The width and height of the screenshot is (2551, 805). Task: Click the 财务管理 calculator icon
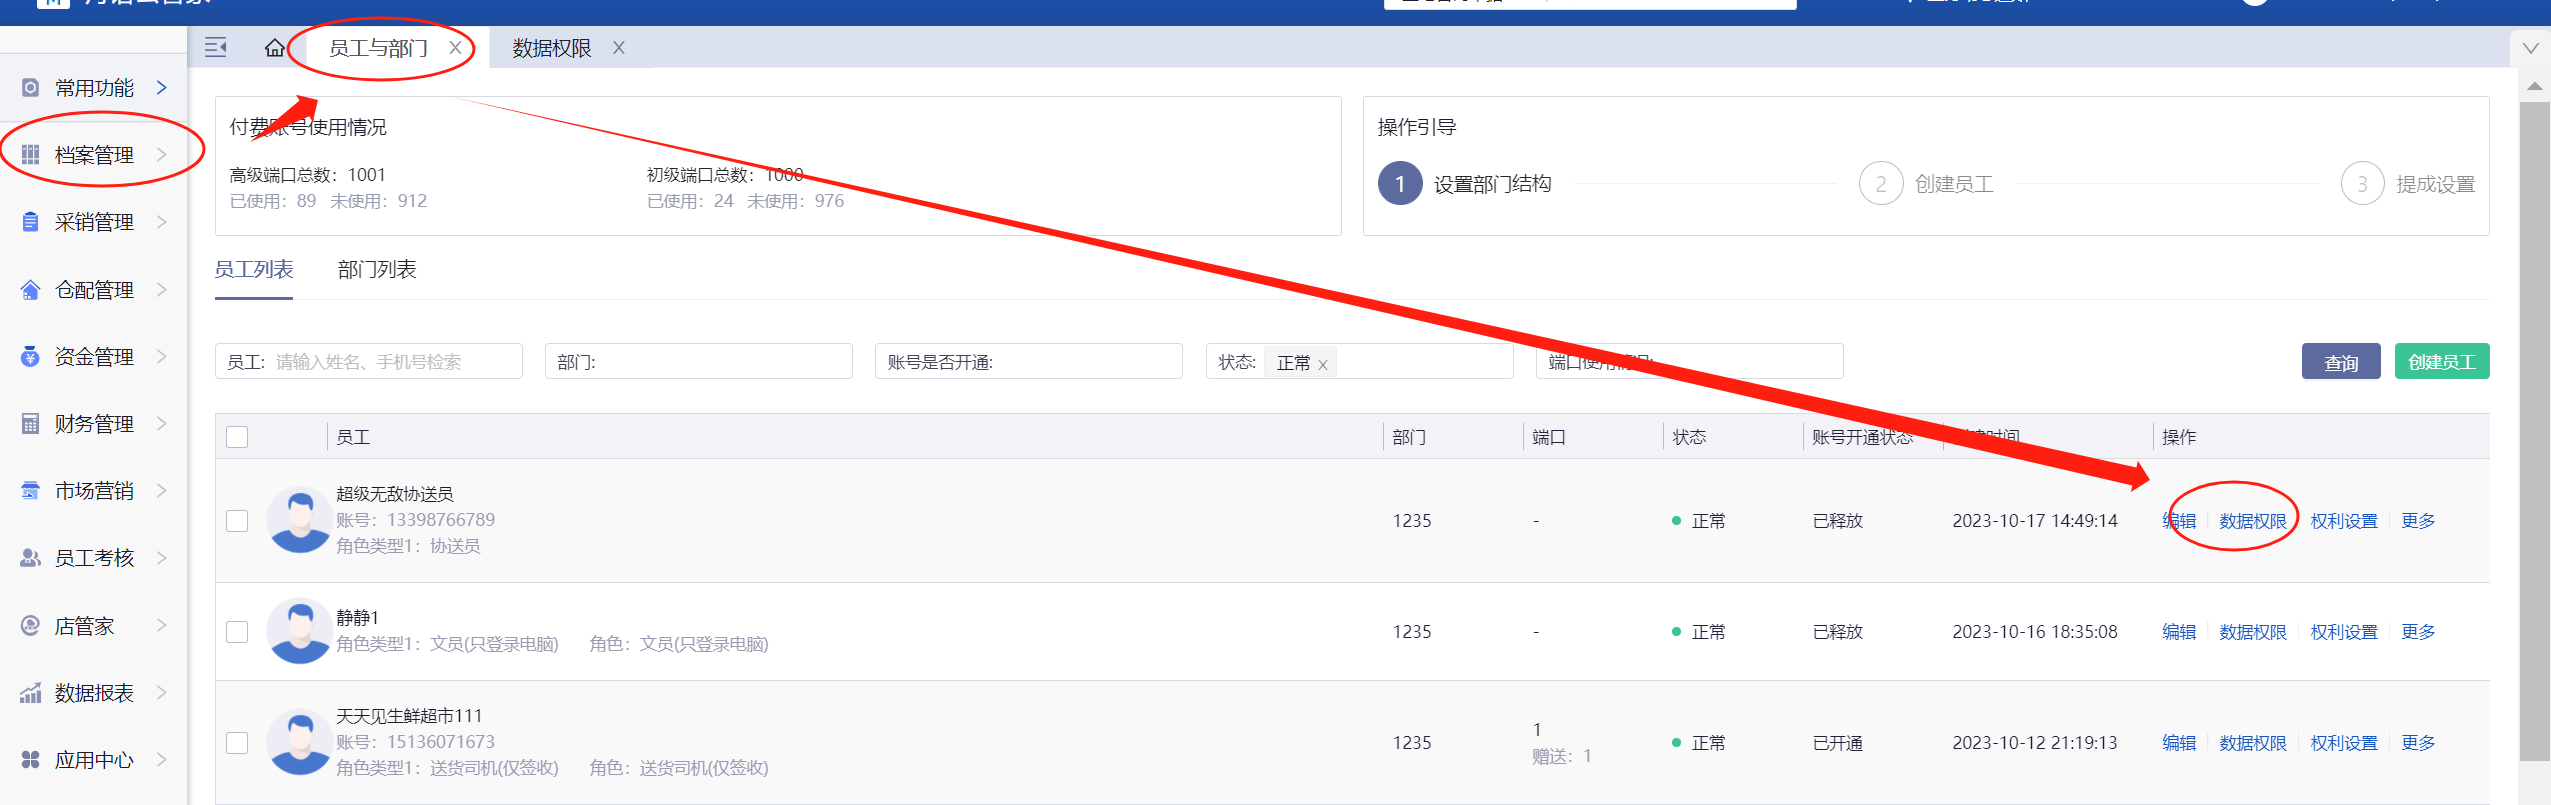point(31,424)
